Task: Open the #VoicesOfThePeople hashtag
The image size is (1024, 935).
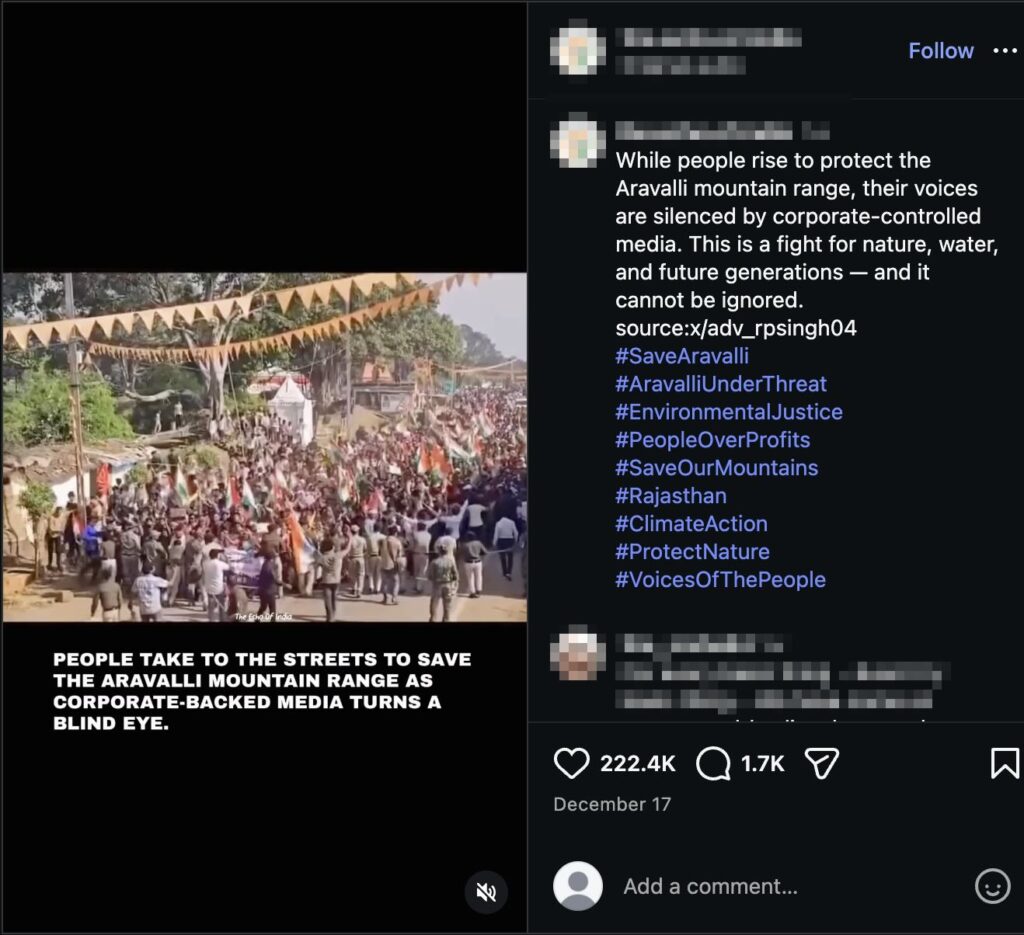Action: coord(721,580)
